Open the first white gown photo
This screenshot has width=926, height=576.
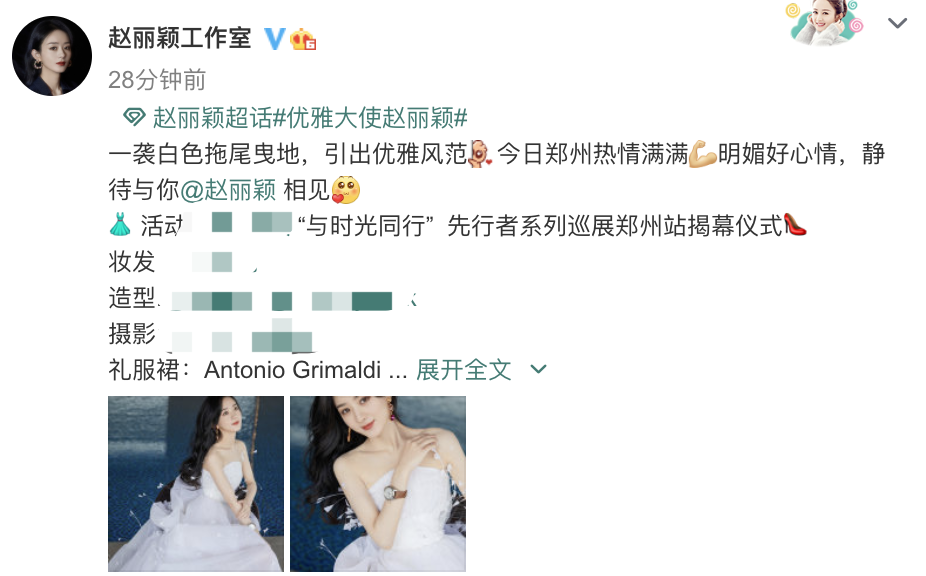196,484
